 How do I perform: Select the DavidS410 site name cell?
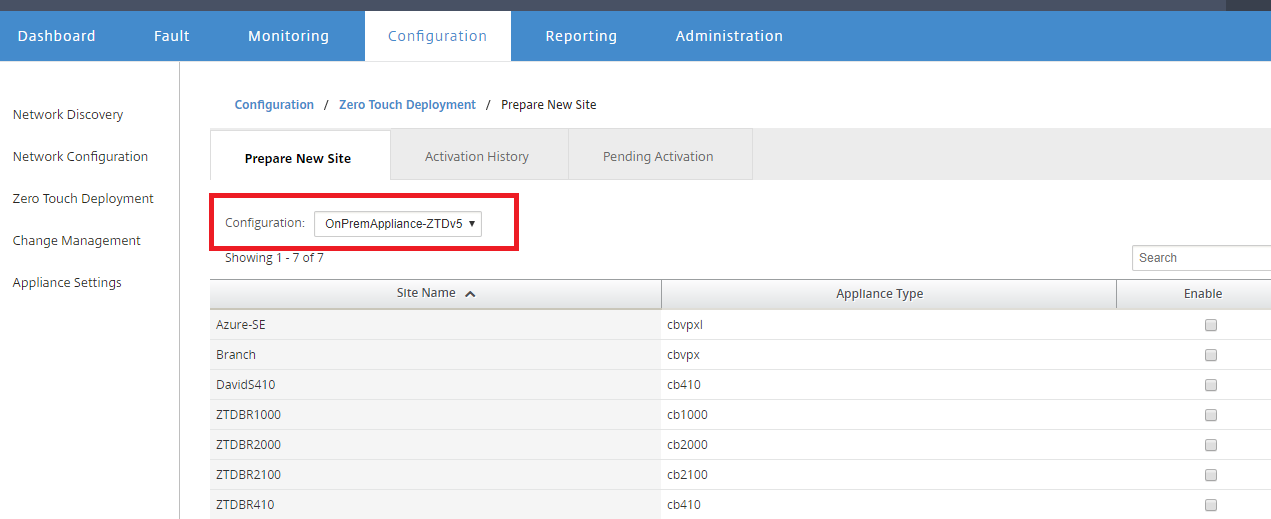(436, 385)
